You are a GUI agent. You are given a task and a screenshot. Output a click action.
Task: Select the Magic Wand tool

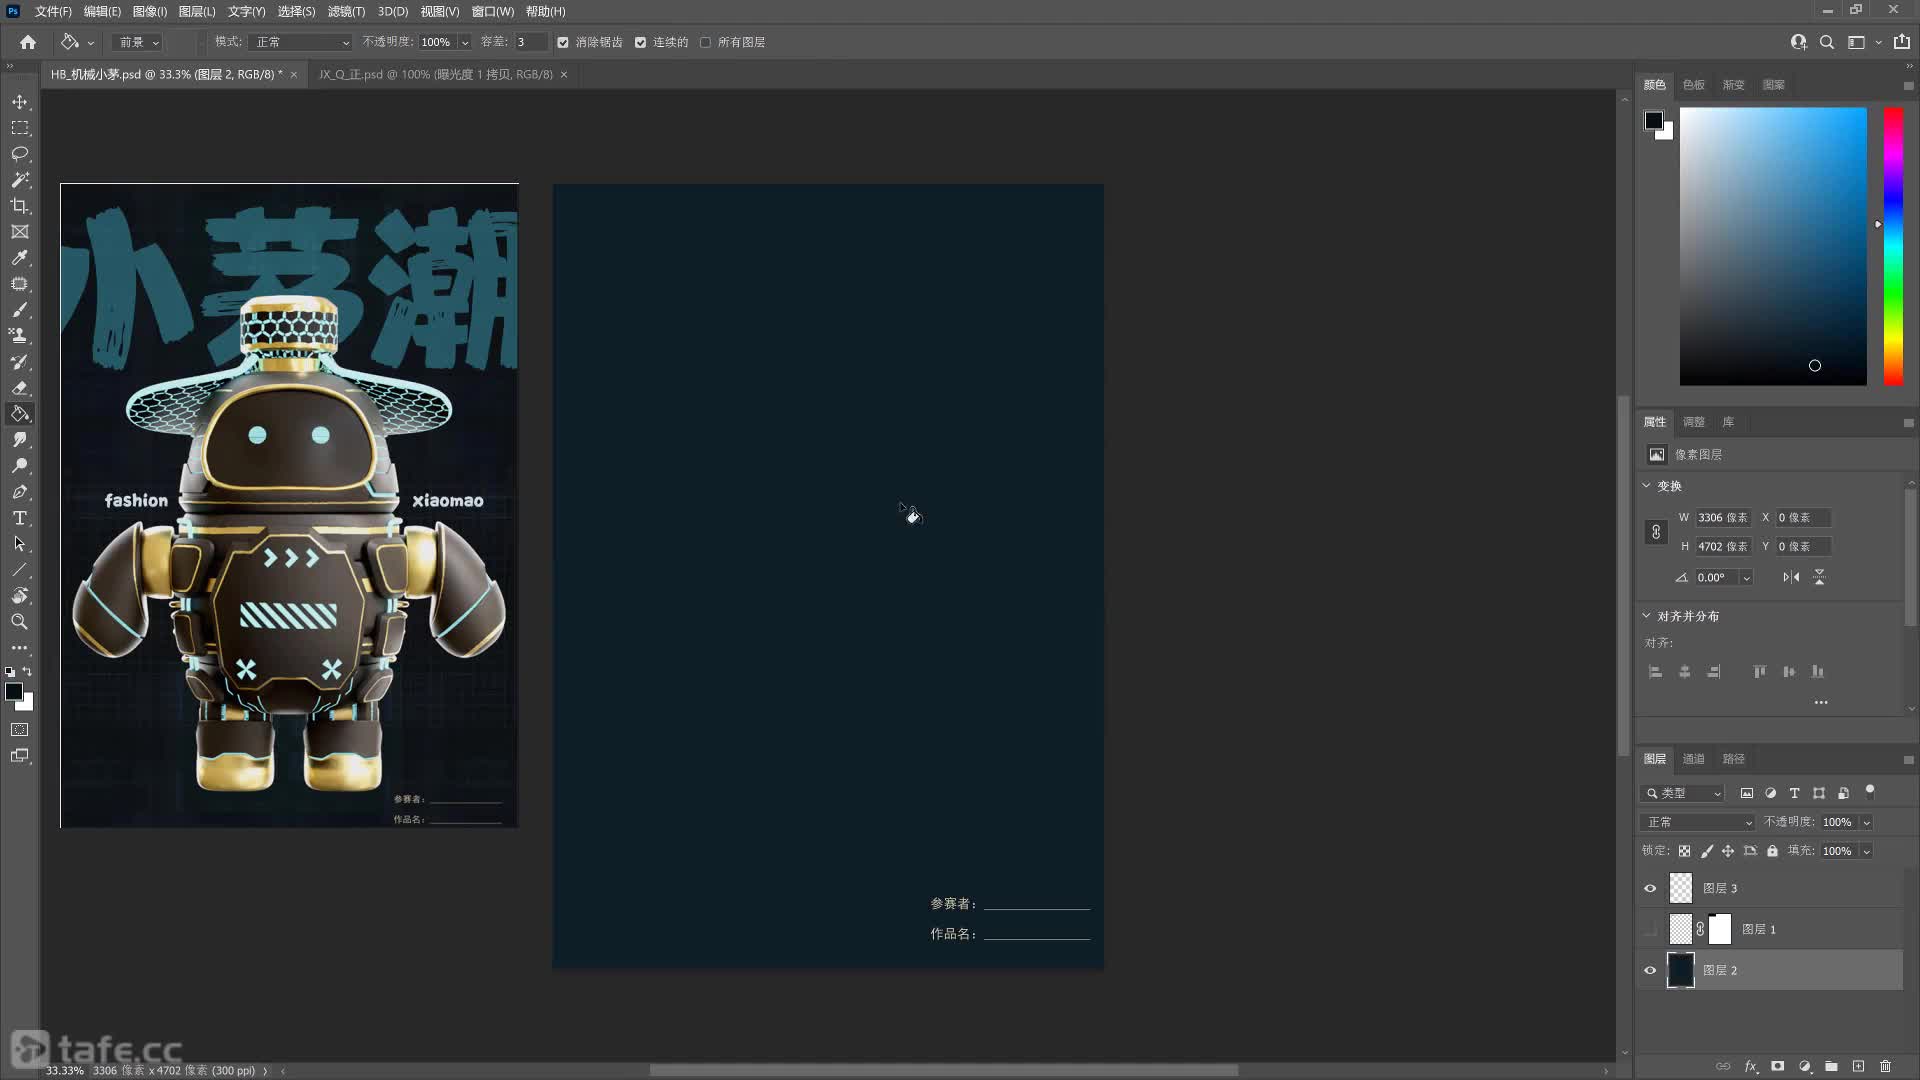pyautogui.click(x=20, y=180)
